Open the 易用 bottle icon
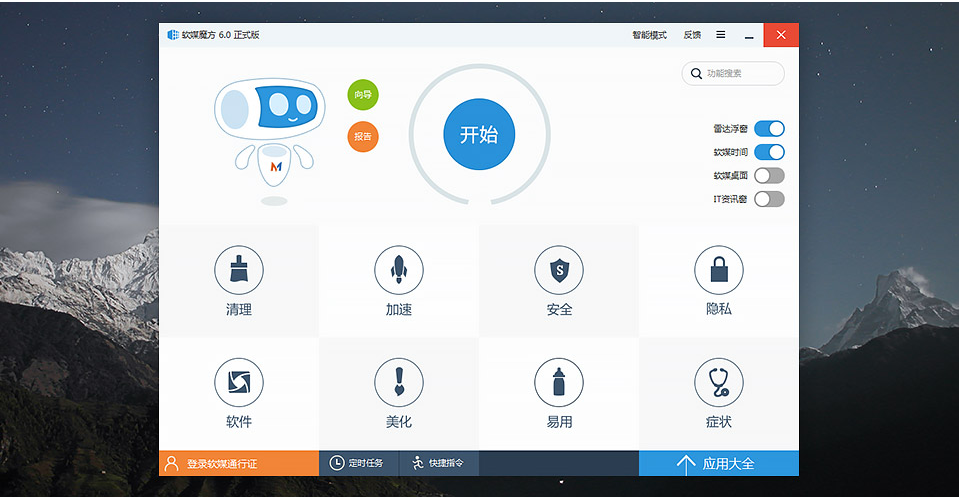 click(x=559, y=382)
